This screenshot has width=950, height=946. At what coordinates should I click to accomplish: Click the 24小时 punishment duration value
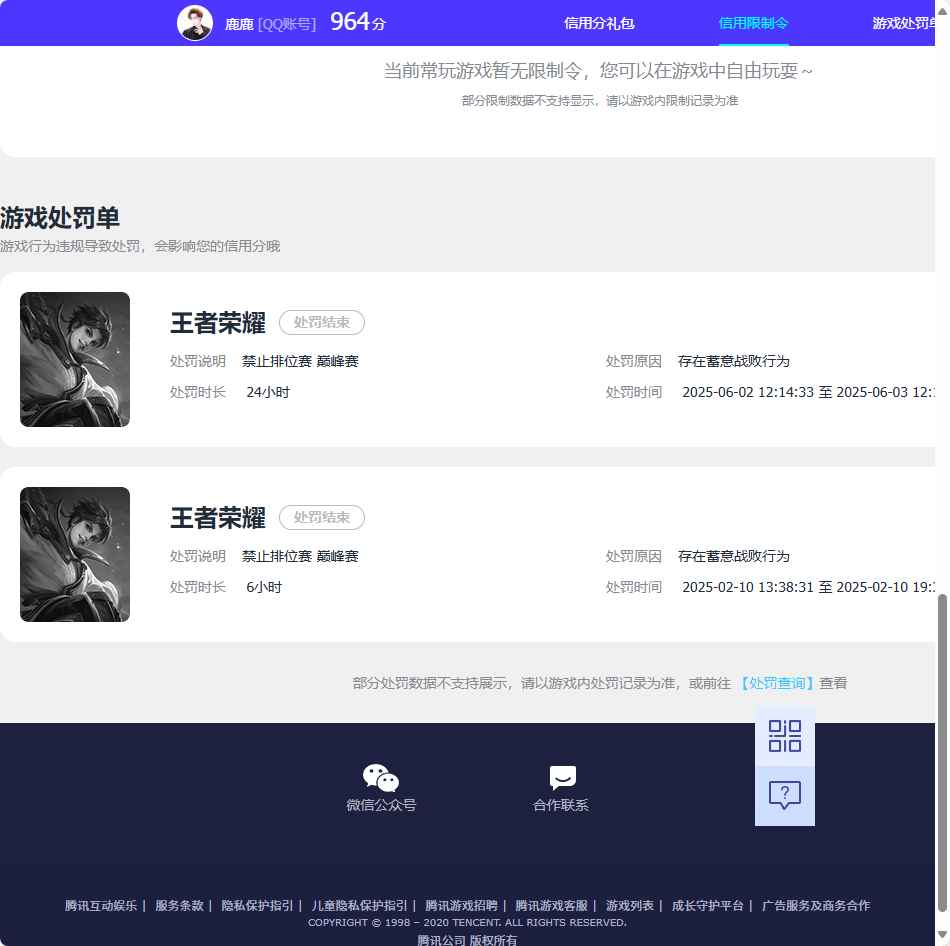point(268,392)
